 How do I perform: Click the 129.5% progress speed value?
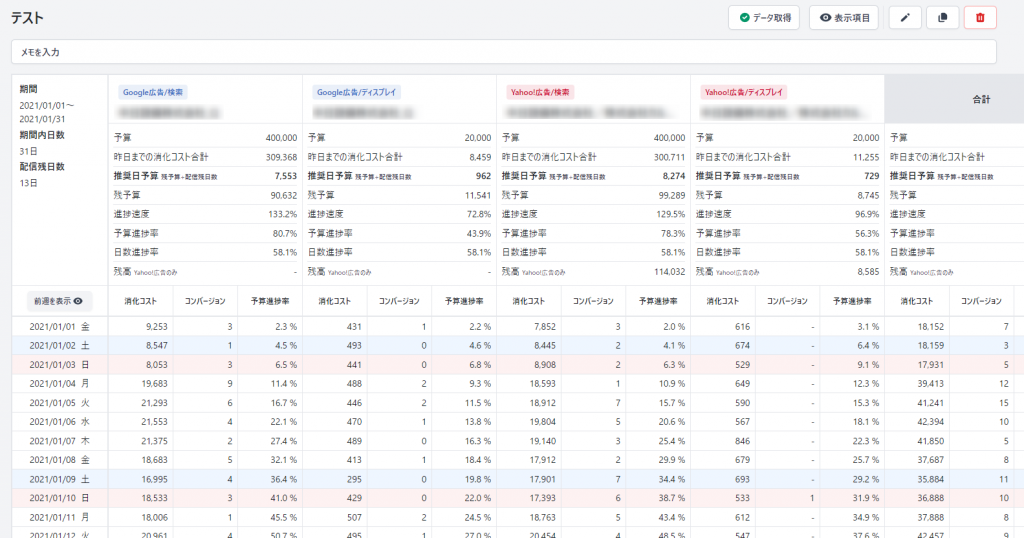coord(671,214)
